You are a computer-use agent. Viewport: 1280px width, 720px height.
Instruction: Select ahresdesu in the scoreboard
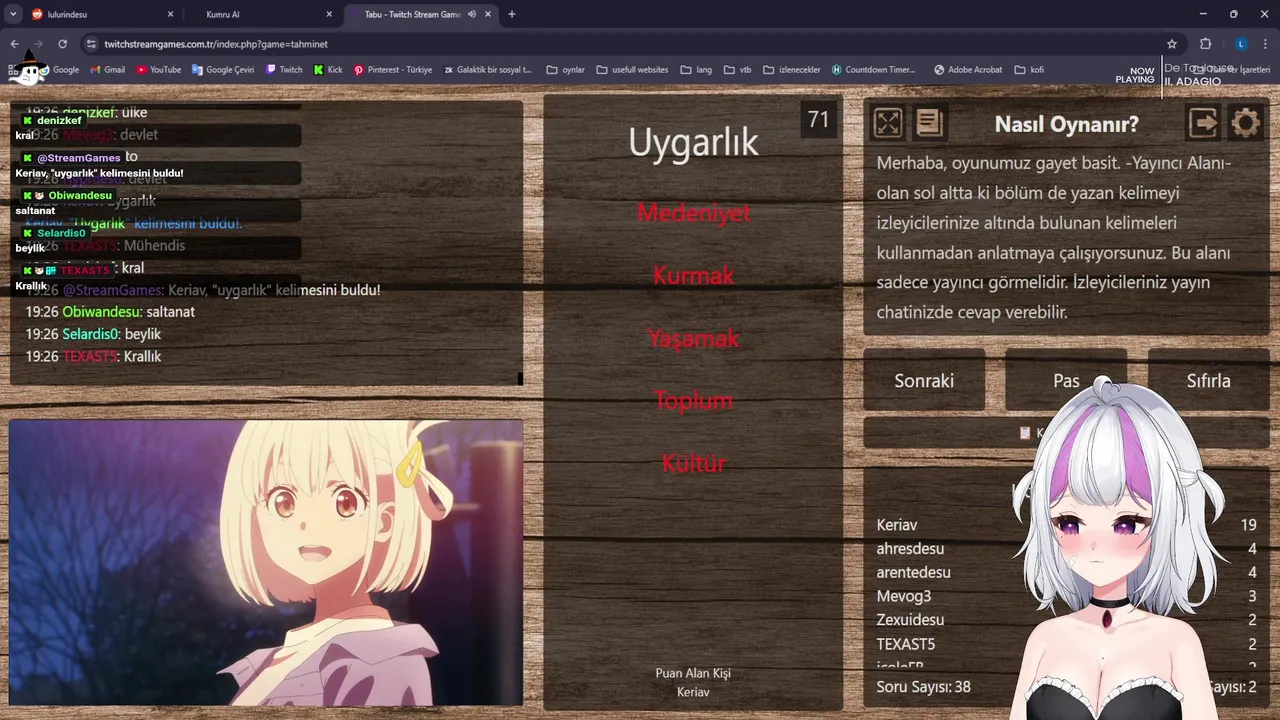click(x=910, y=548)
